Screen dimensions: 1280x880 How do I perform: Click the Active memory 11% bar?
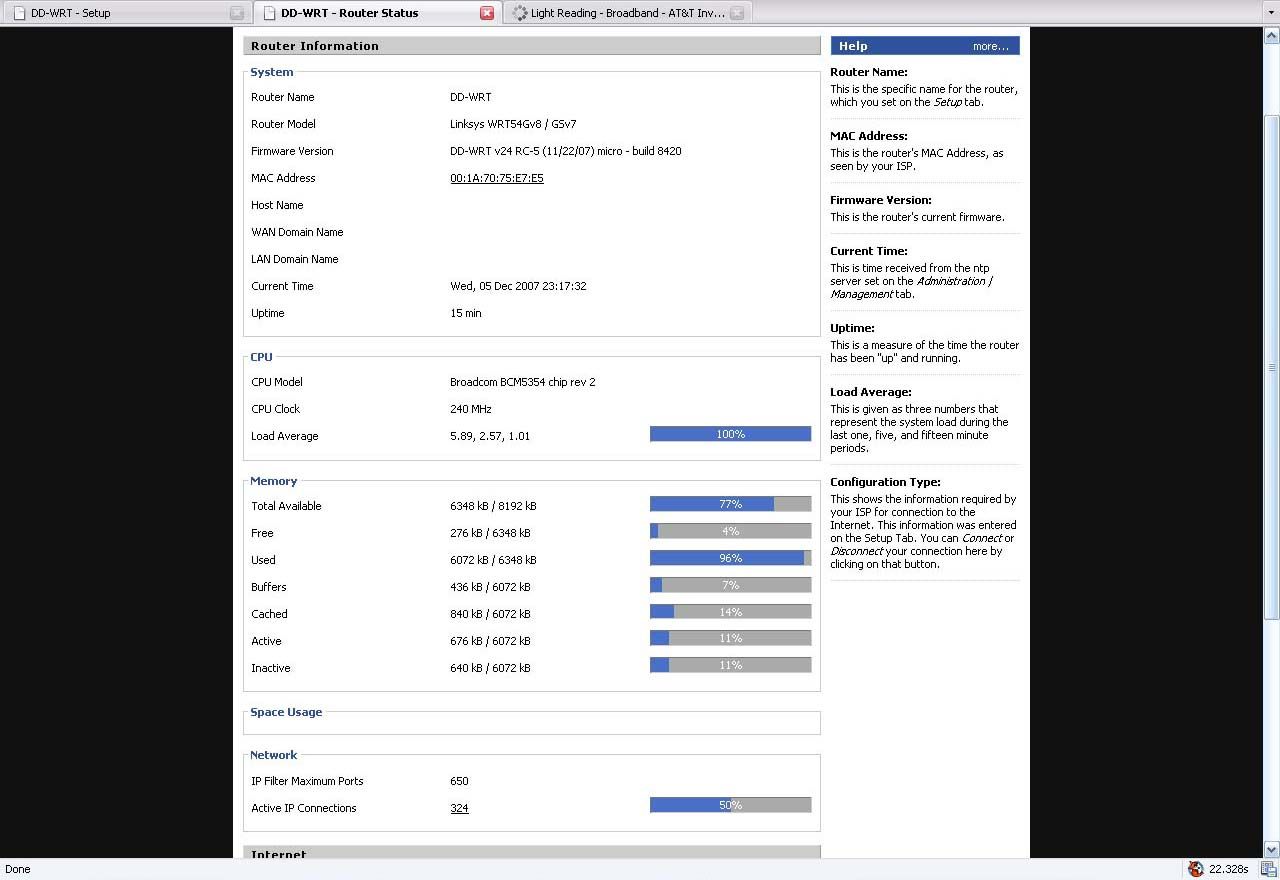[730, 638]
